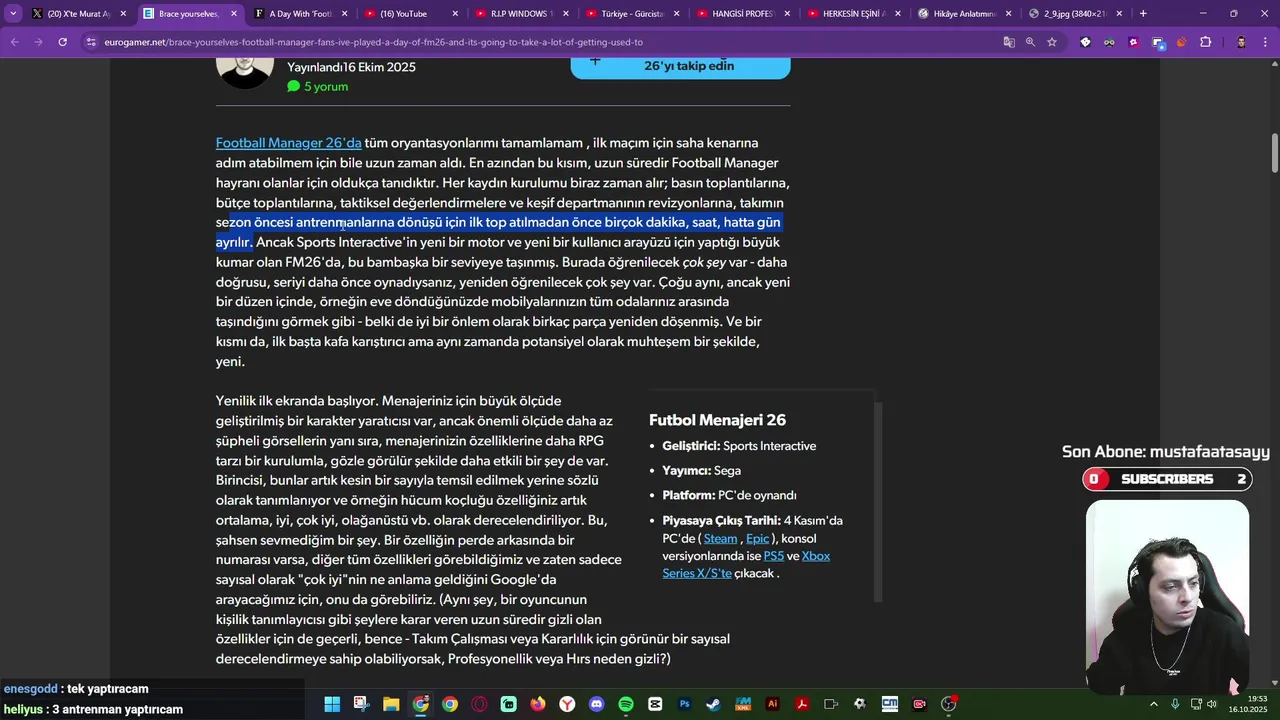Click the microphone icon in the system tray
Viewport: 1280px width, 720px height.
1175,704
